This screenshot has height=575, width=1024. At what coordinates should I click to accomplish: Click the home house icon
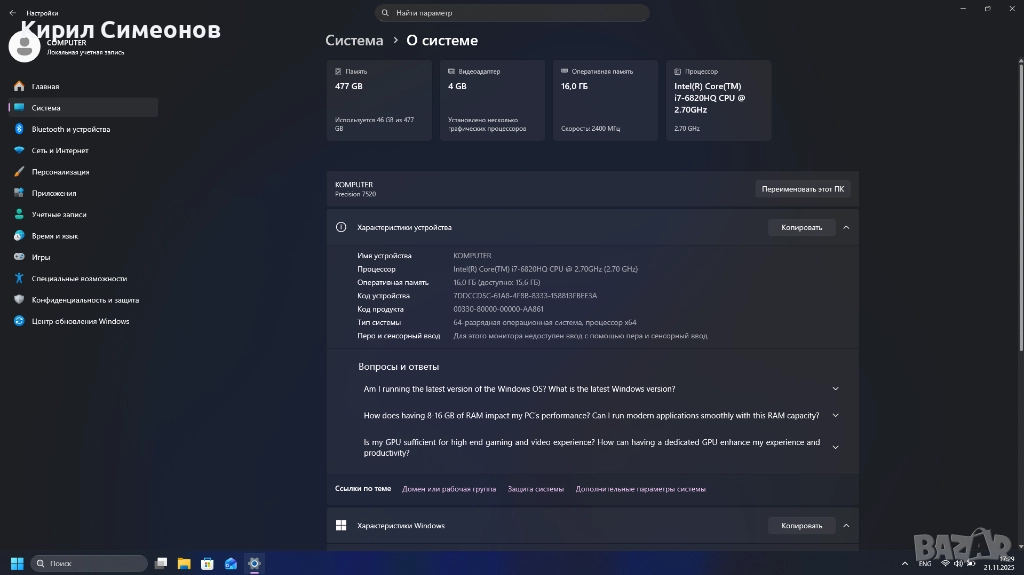19,86
